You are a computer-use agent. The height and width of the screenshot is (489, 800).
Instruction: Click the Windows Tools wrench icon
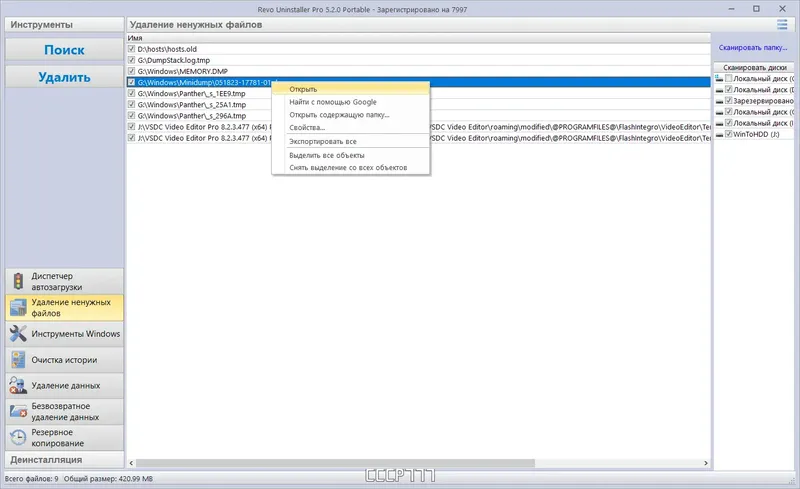click(18, 333)
